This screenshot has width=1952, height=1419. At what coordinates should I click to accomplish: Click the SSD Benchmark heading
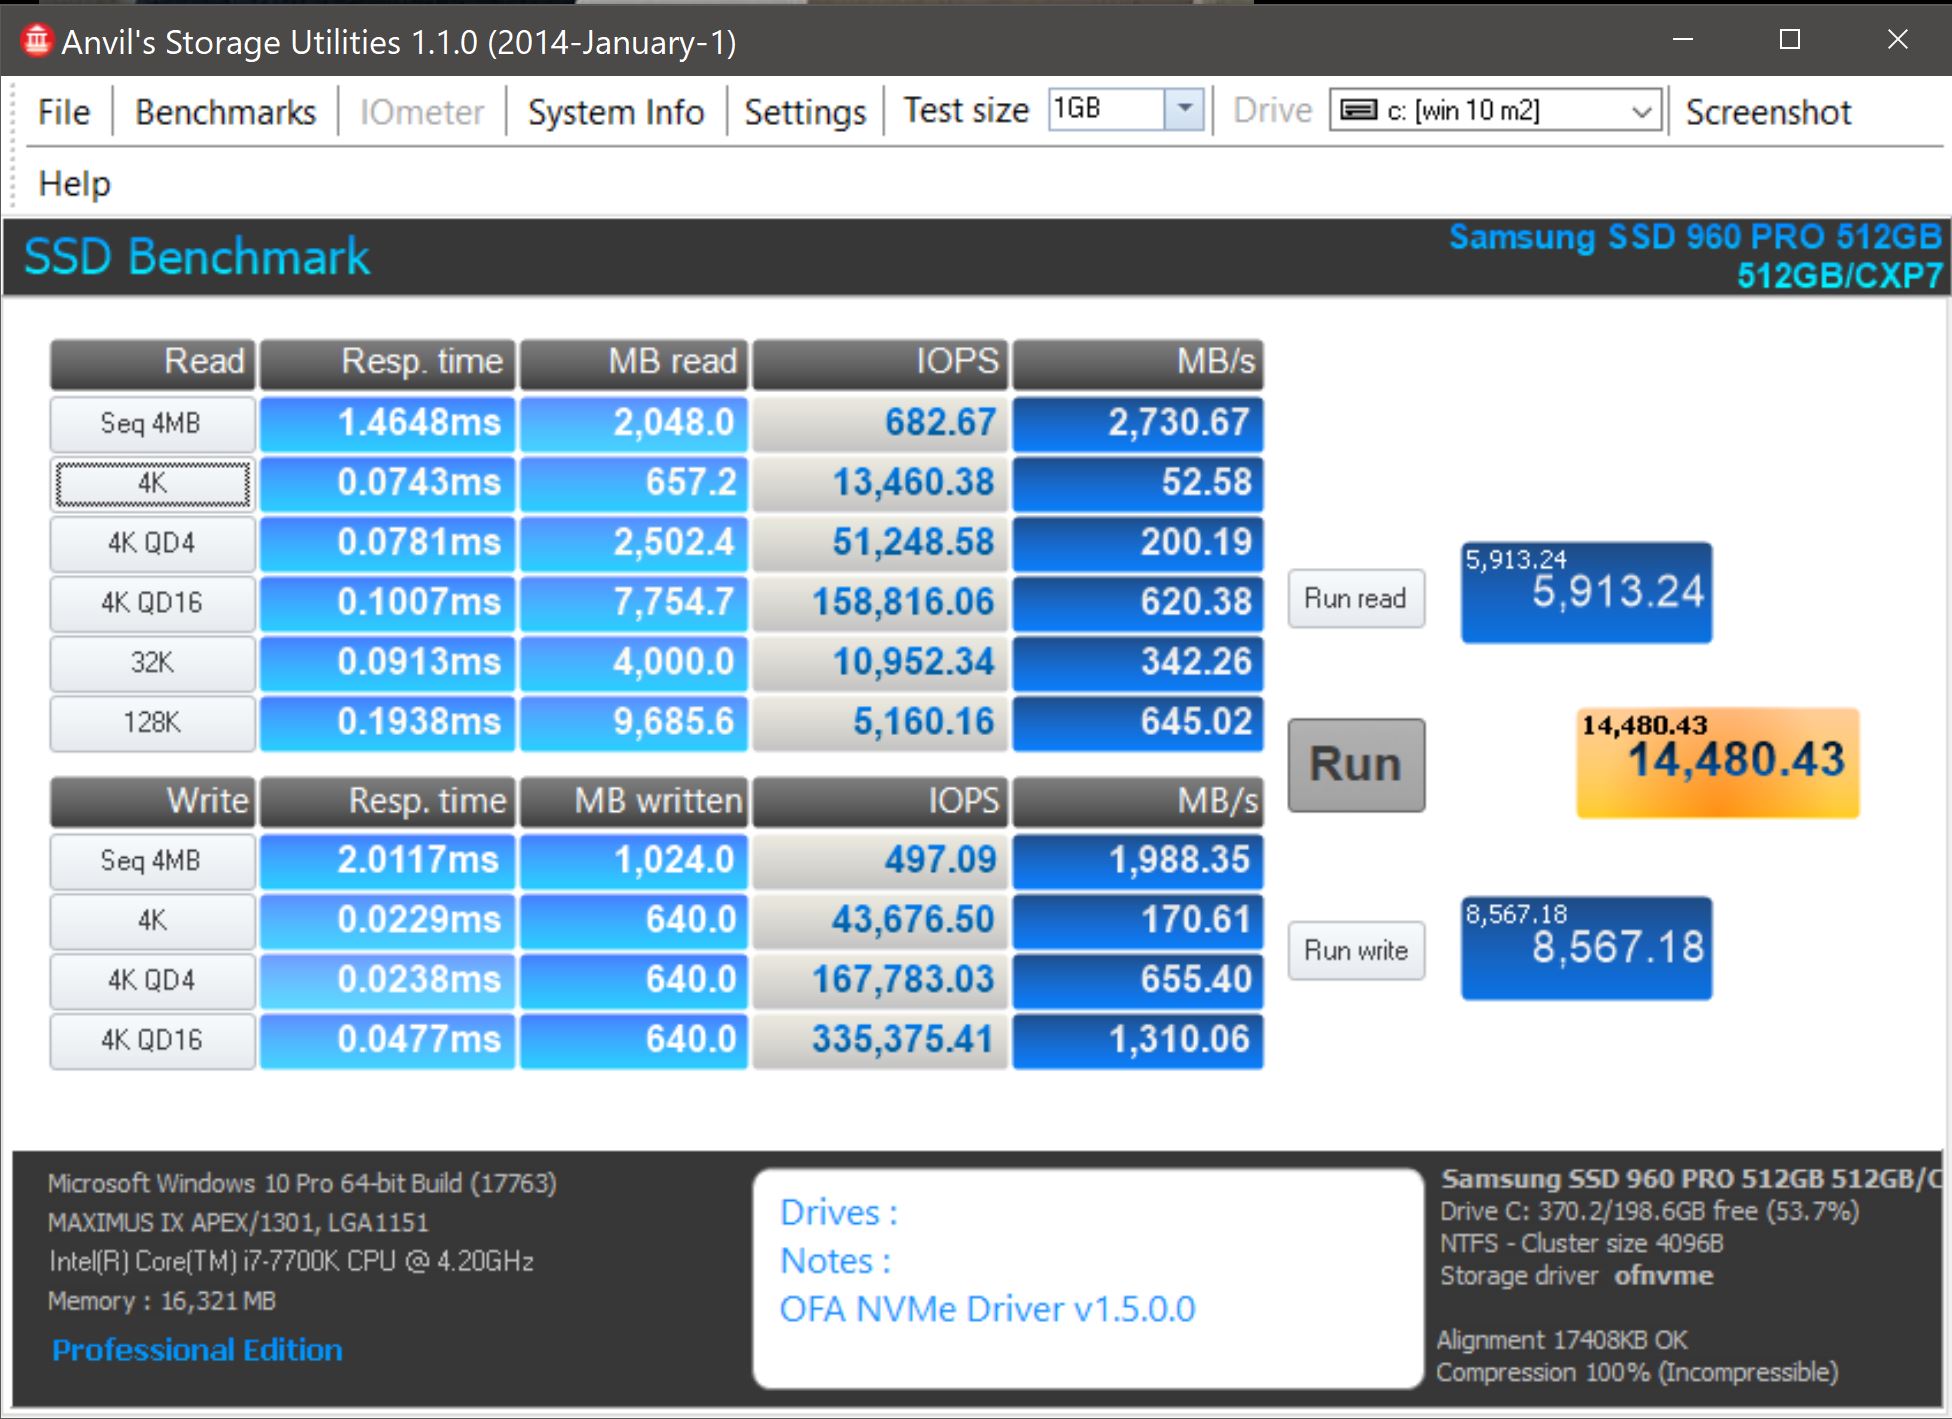pyautogui.click(x=197, y=257)
